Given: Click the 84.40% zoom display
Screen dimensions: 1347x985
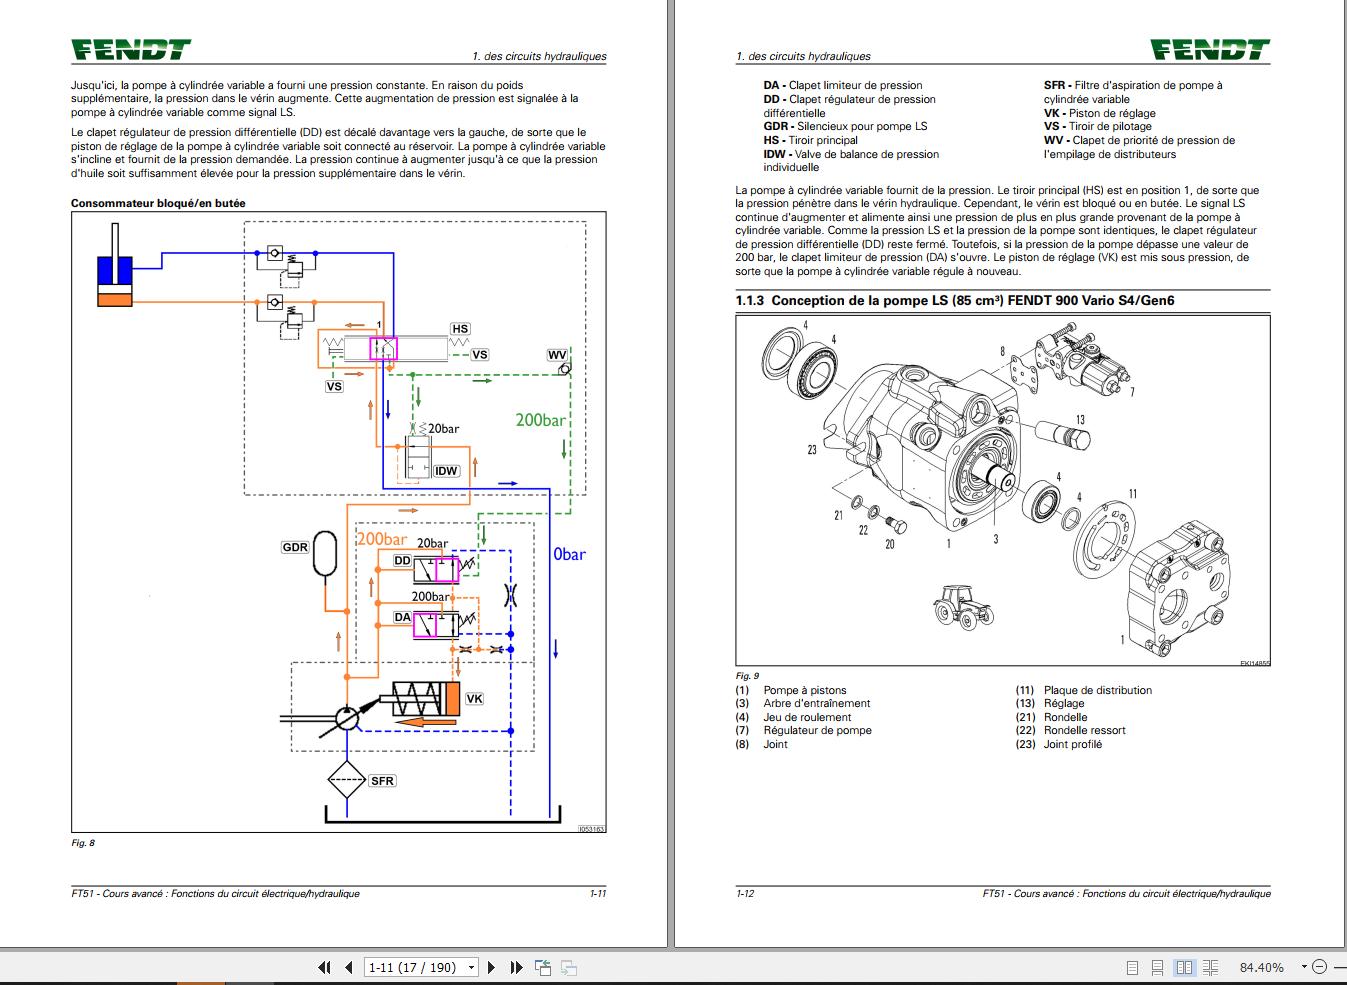Looking at the screenshot, I should coord(1261,967).
